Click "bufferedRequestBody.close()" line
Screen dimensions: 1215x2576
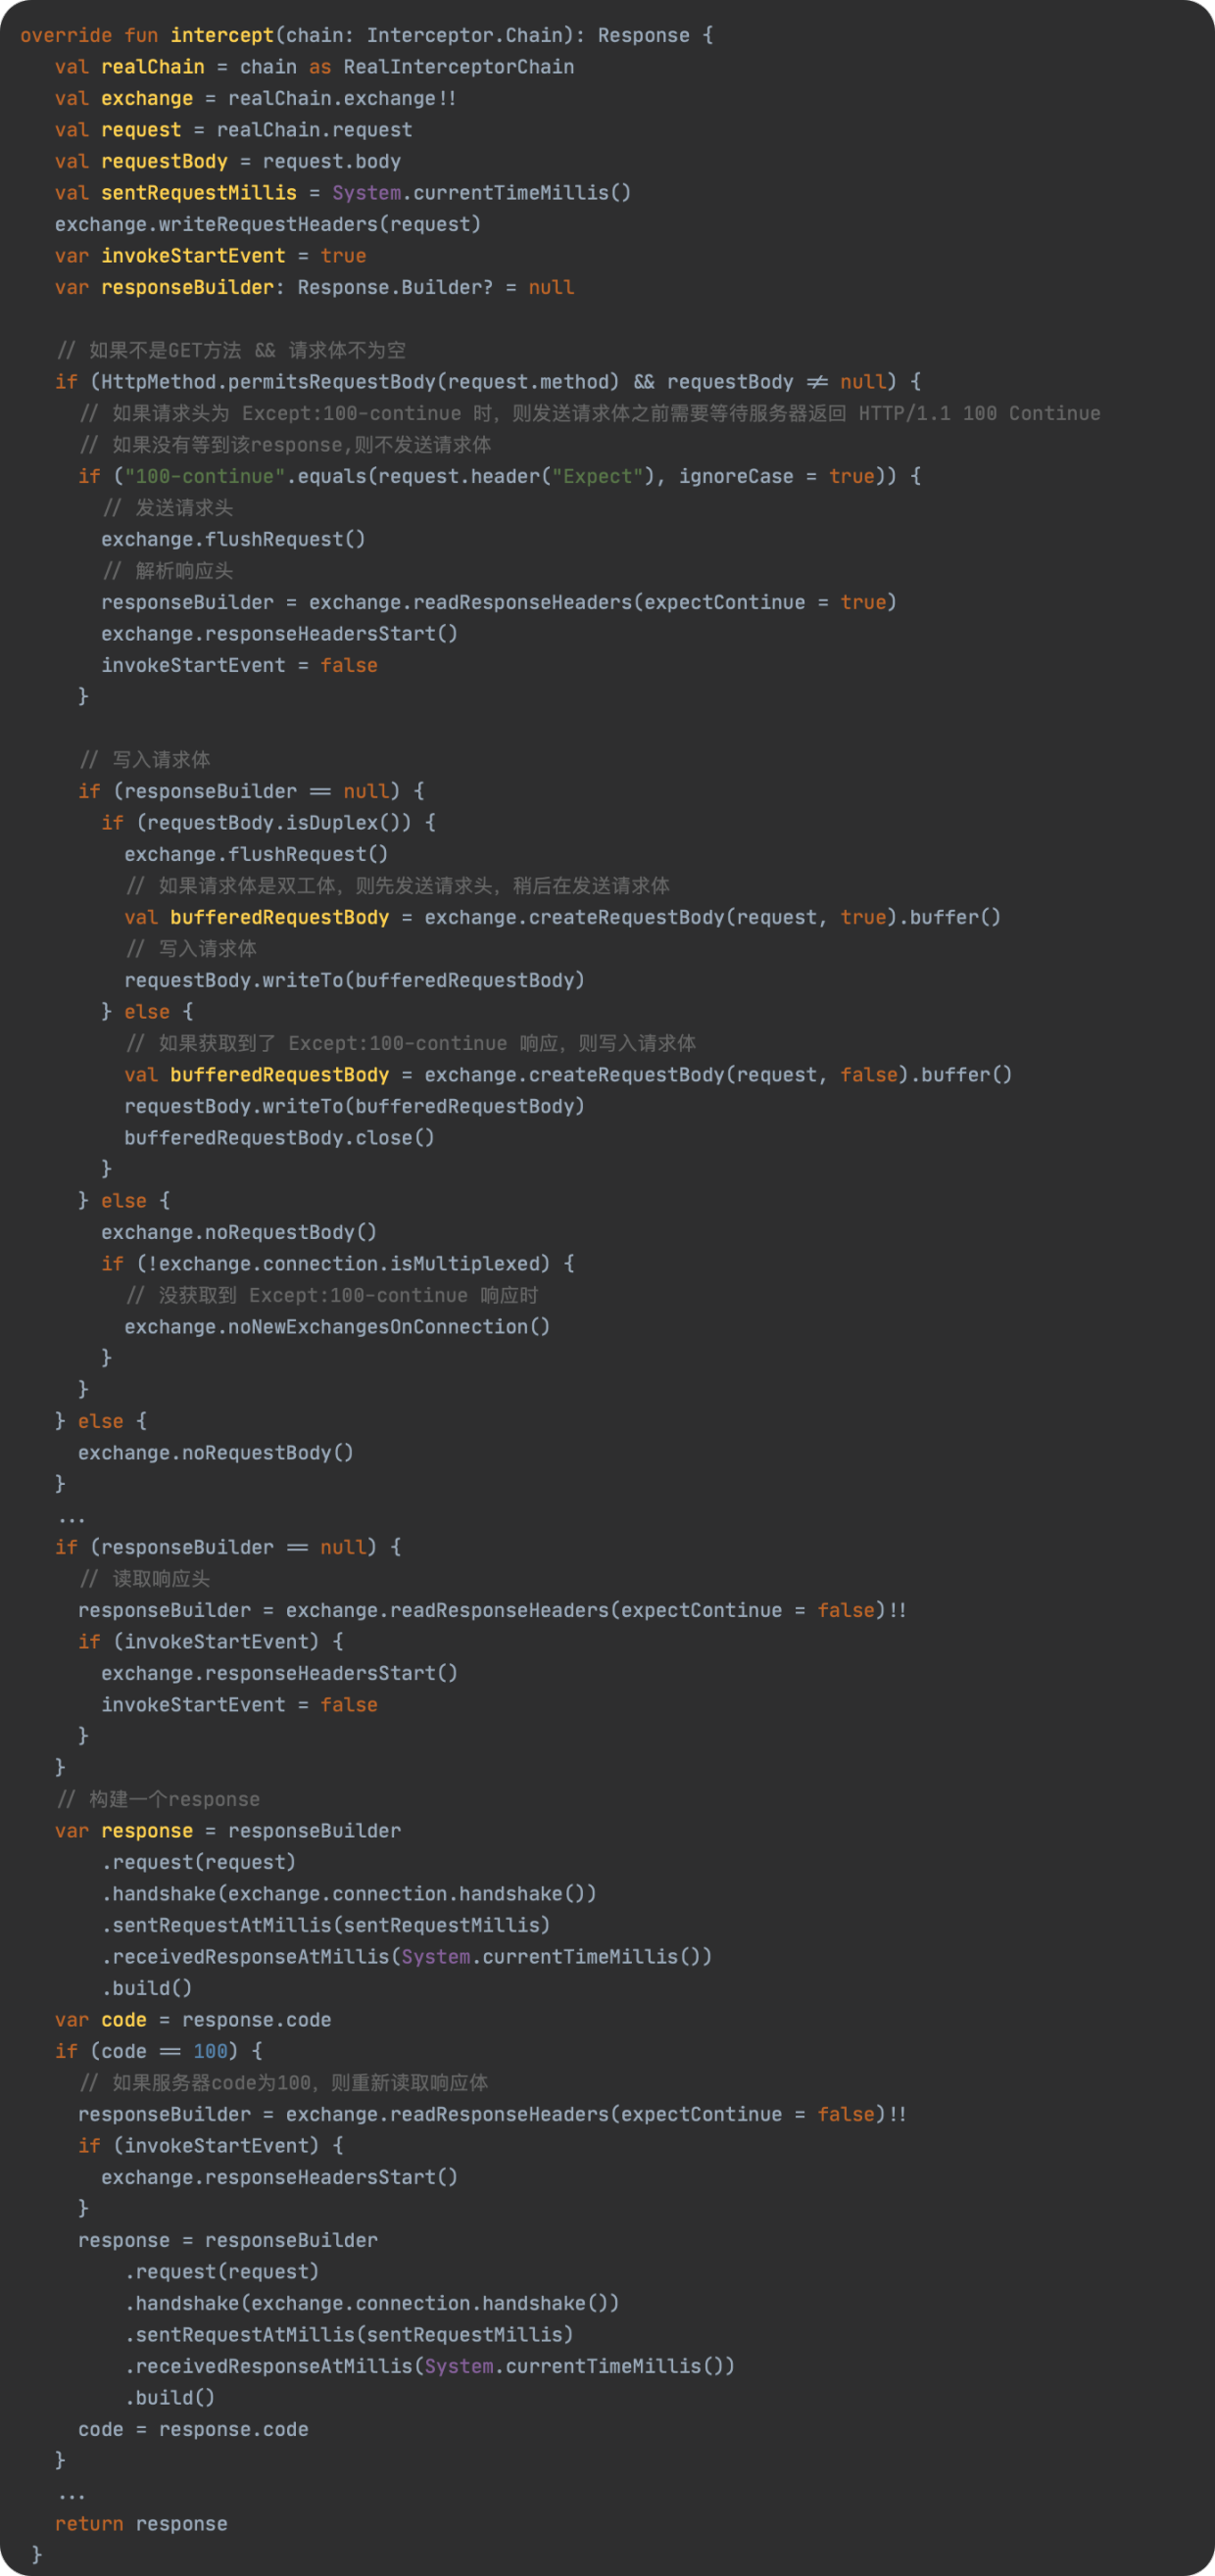pyautogui.click(x=279, y=1138)
